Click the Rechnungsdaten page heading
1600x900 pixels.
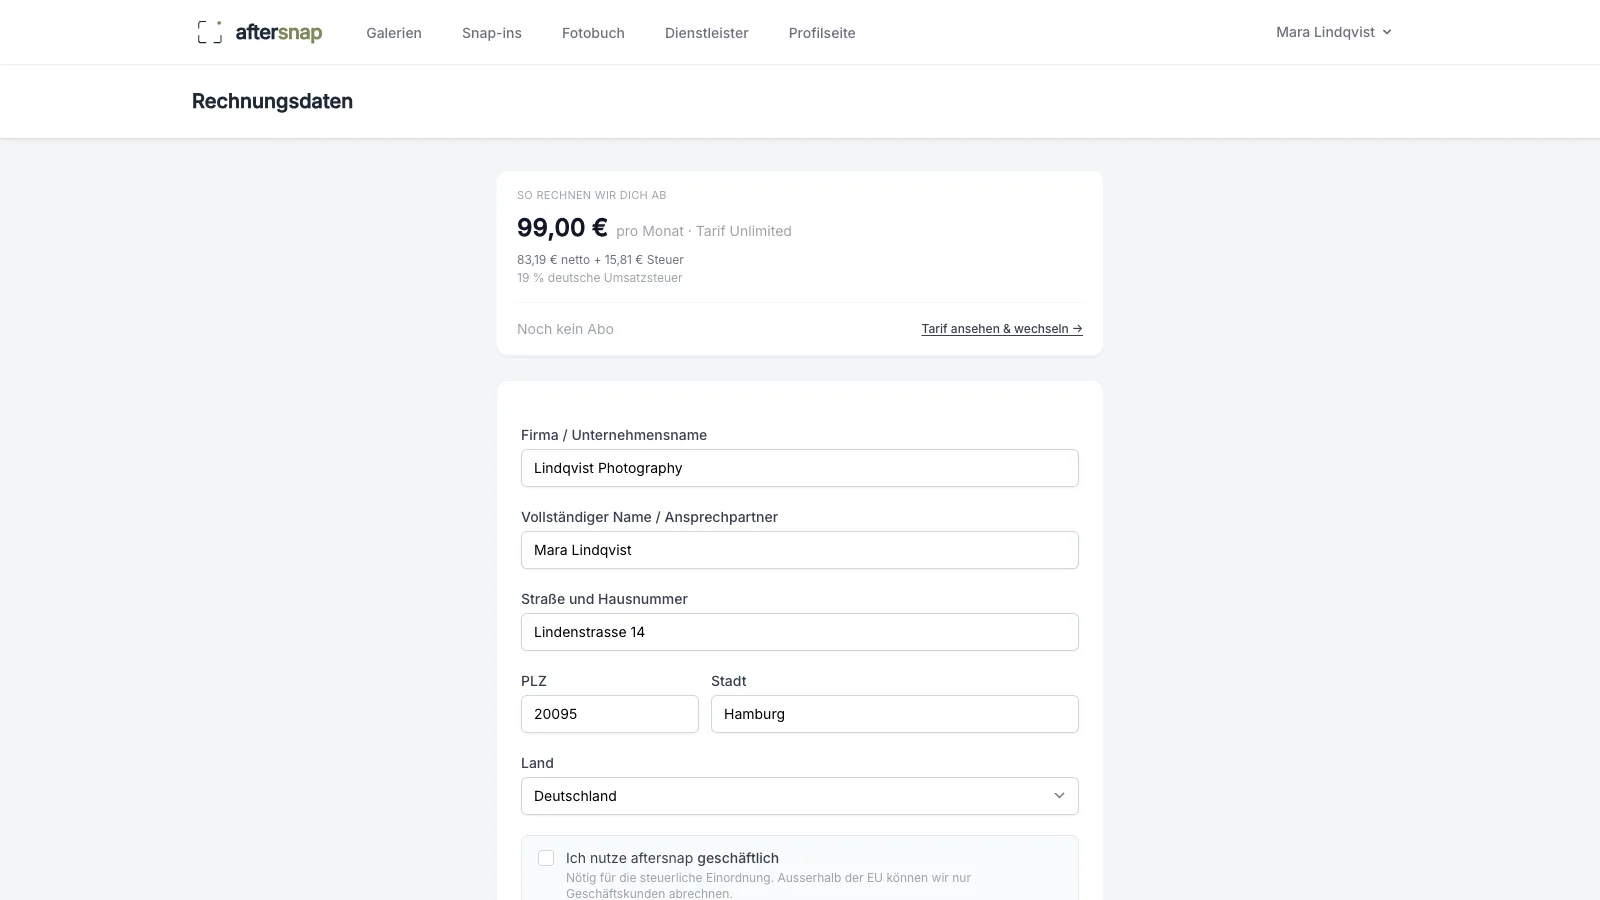(272, 101)
